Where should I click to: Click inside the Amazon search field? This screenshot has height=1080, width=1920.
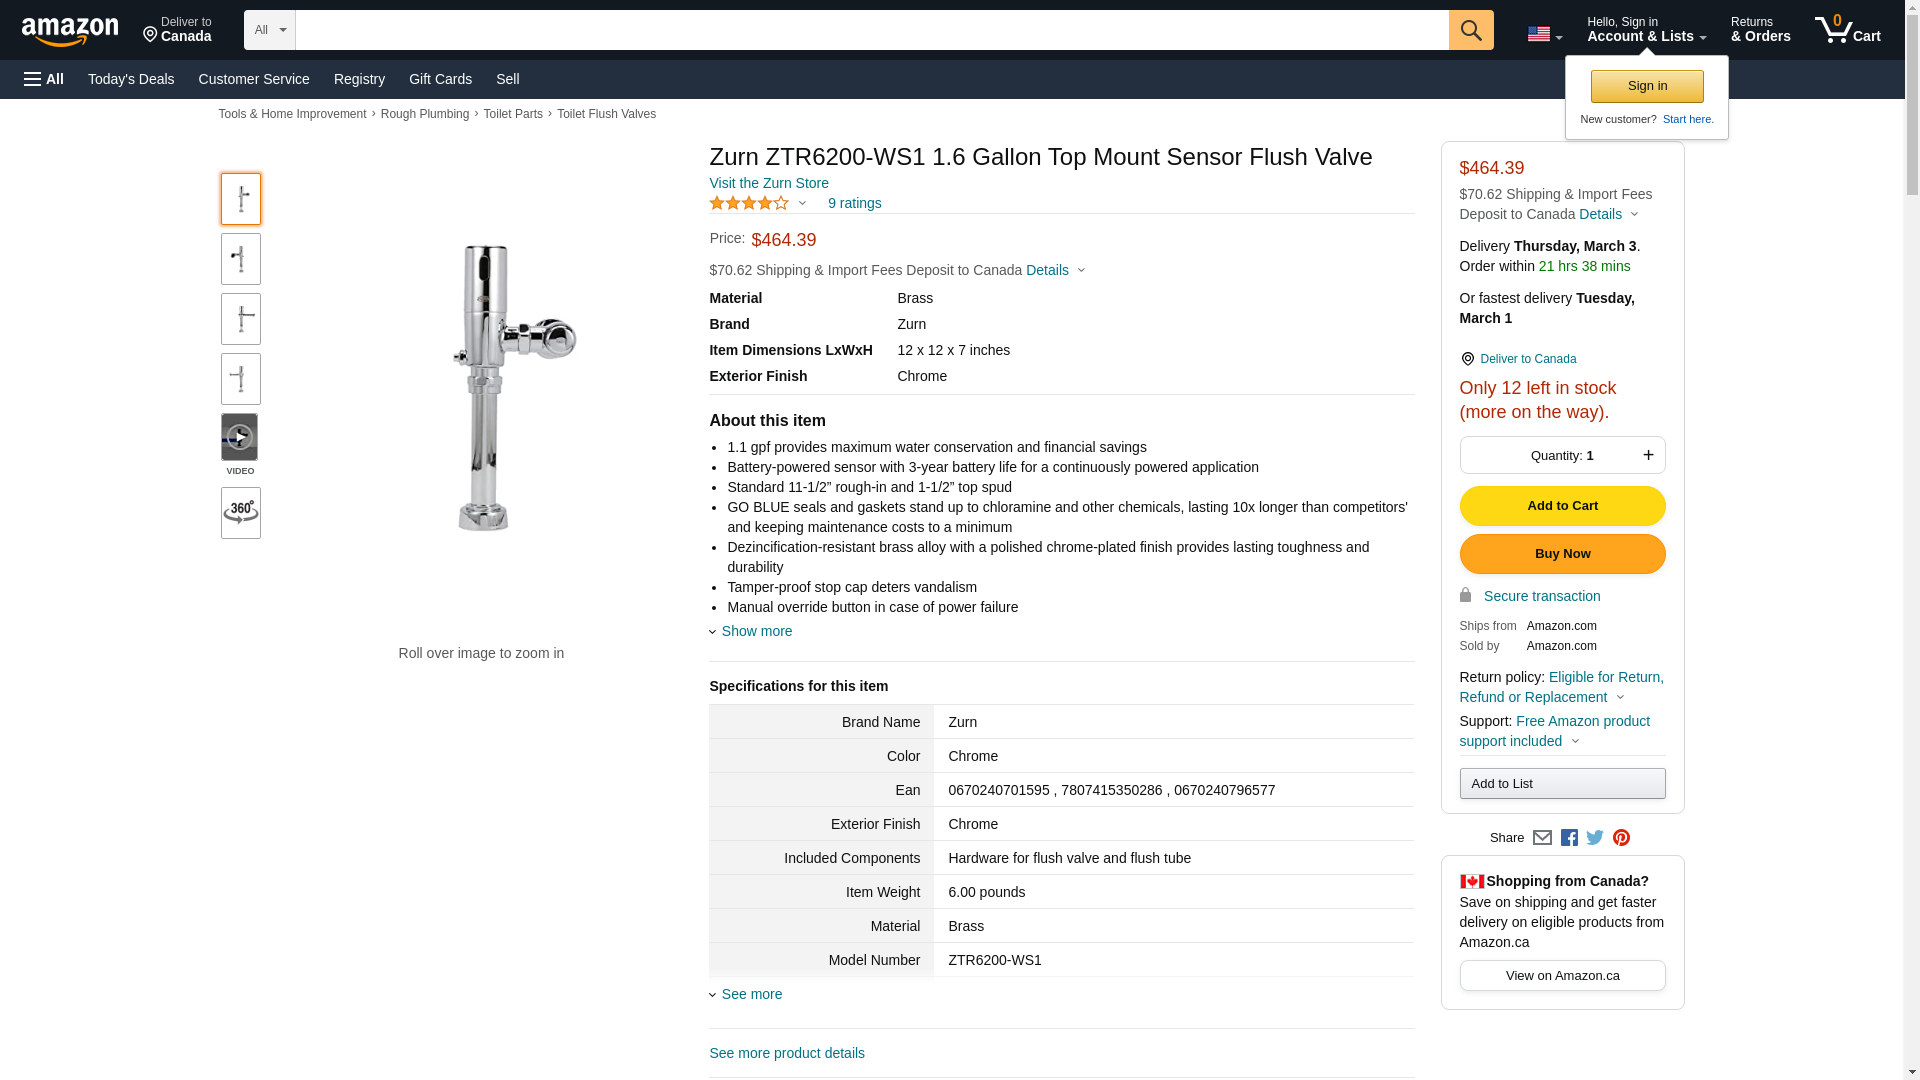point(871,30)
